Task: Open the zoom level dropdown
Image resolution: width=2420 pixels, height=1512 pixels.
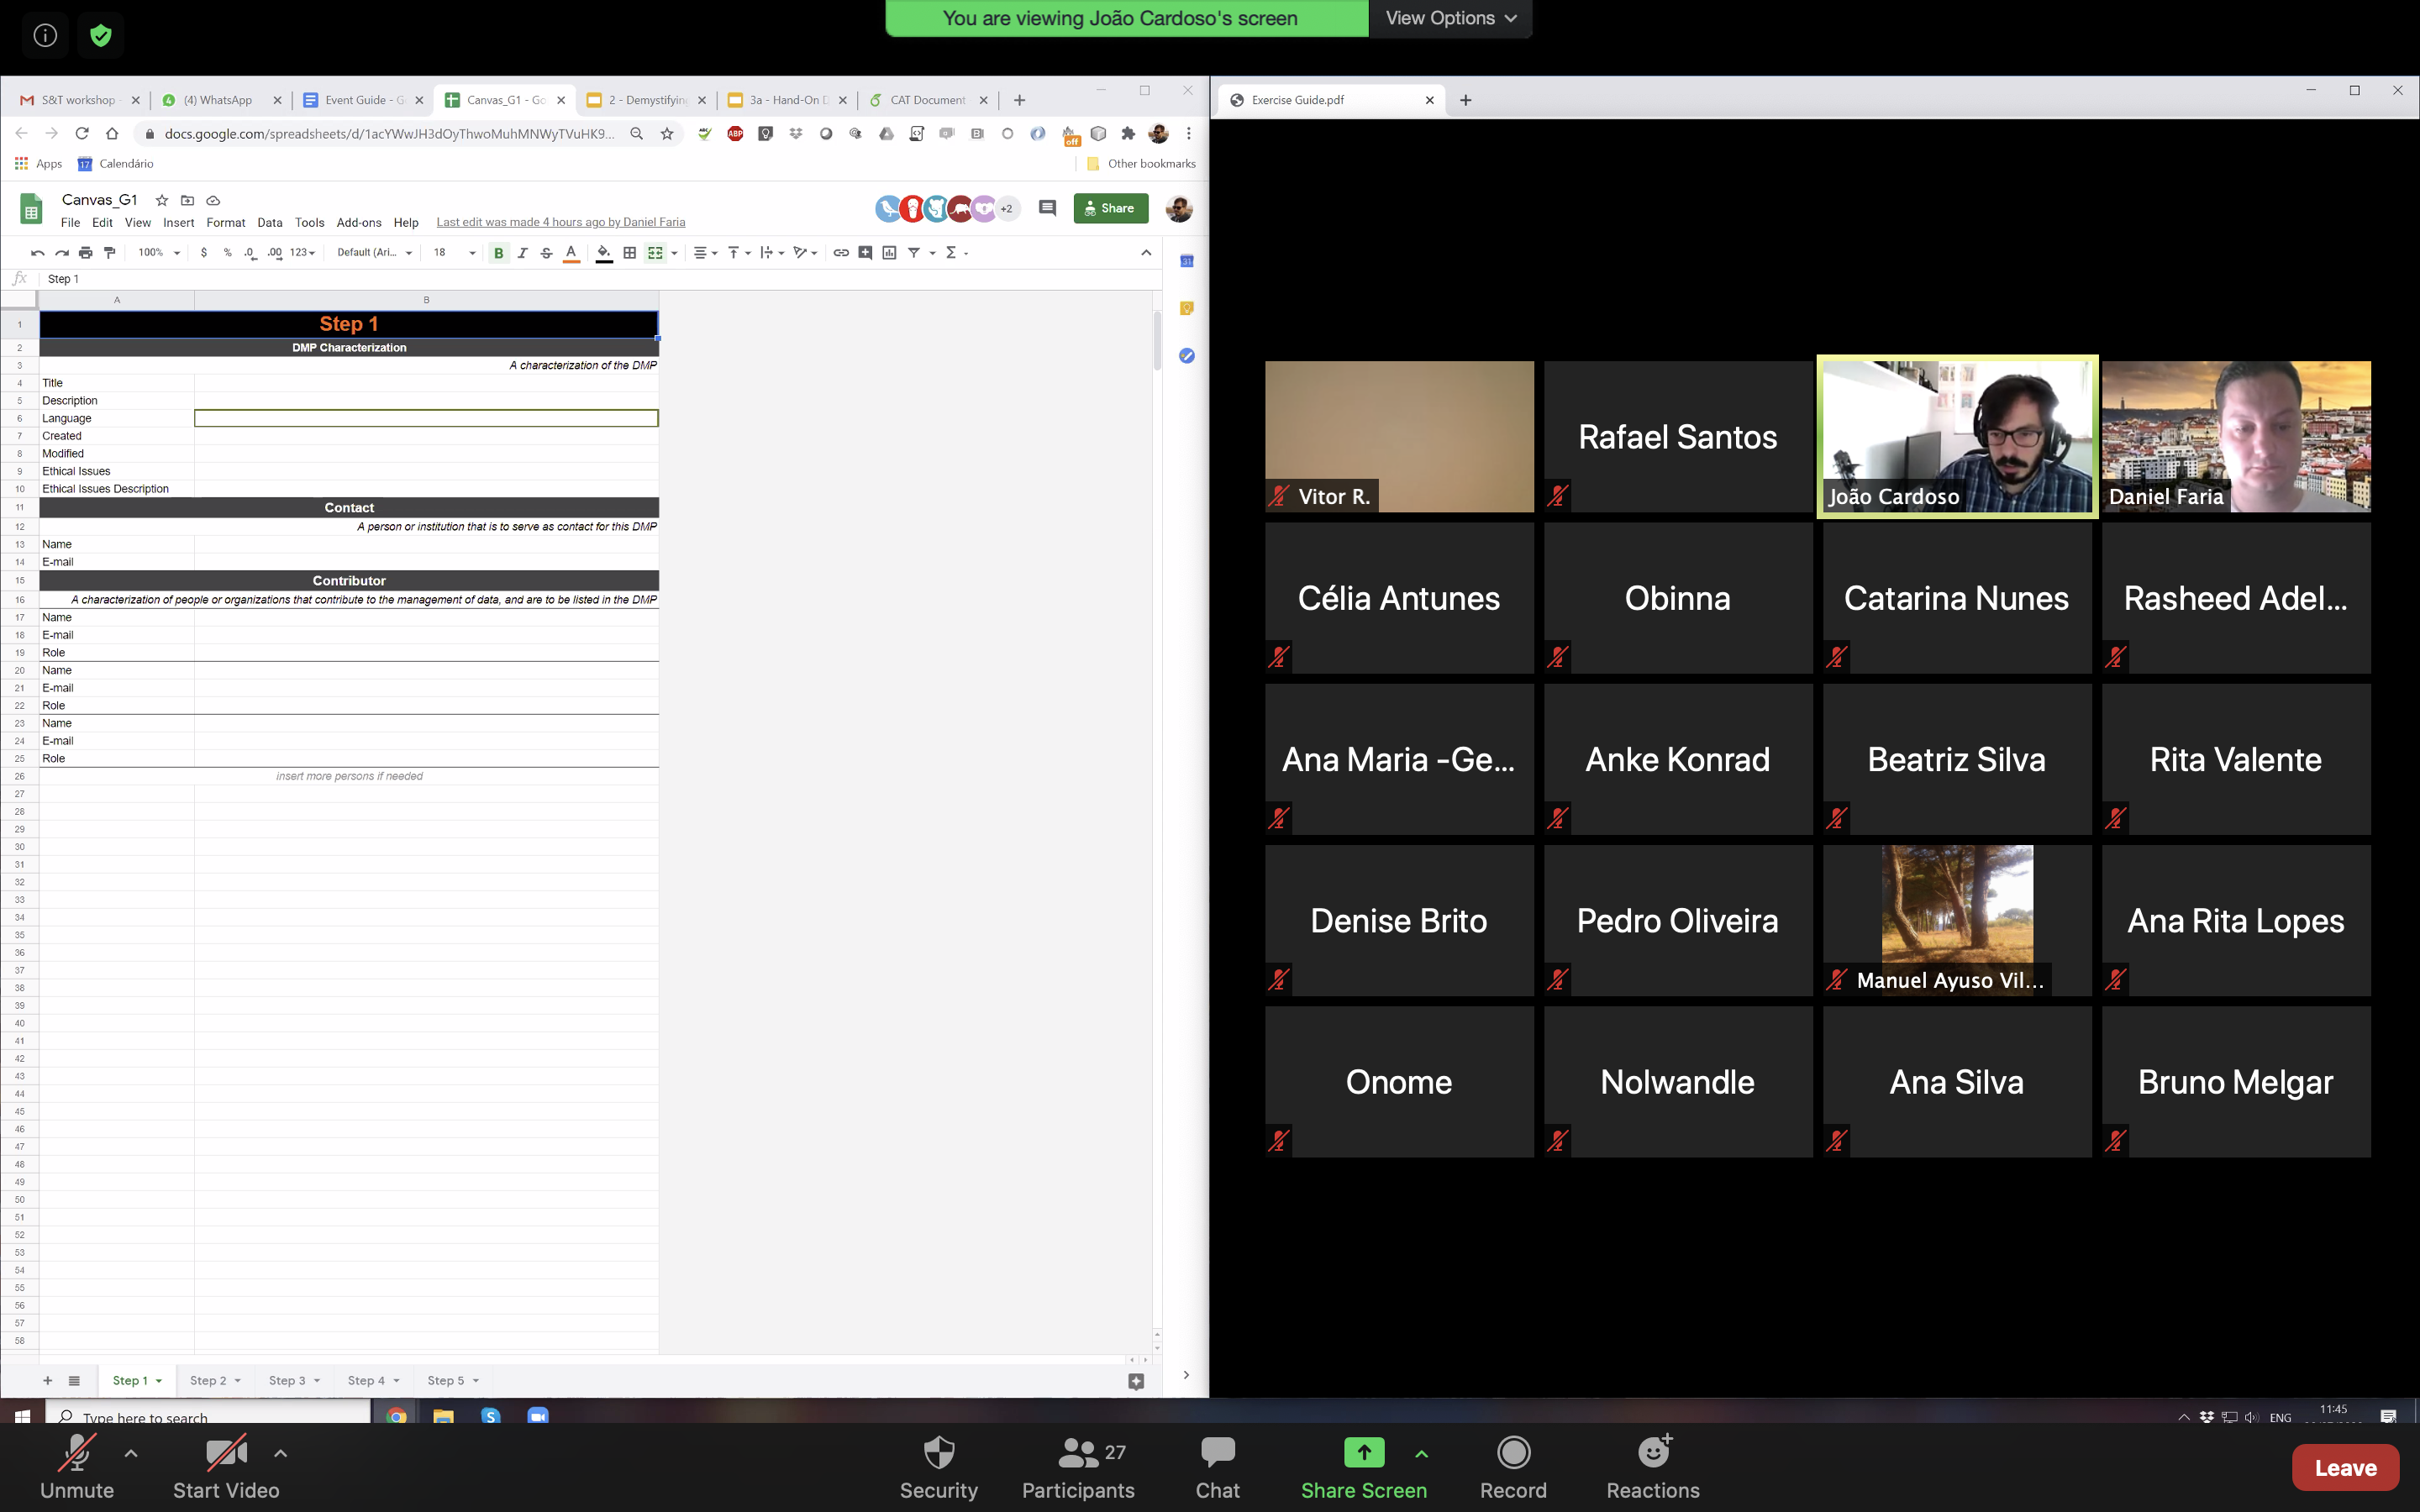Action: tap(159, 253)
